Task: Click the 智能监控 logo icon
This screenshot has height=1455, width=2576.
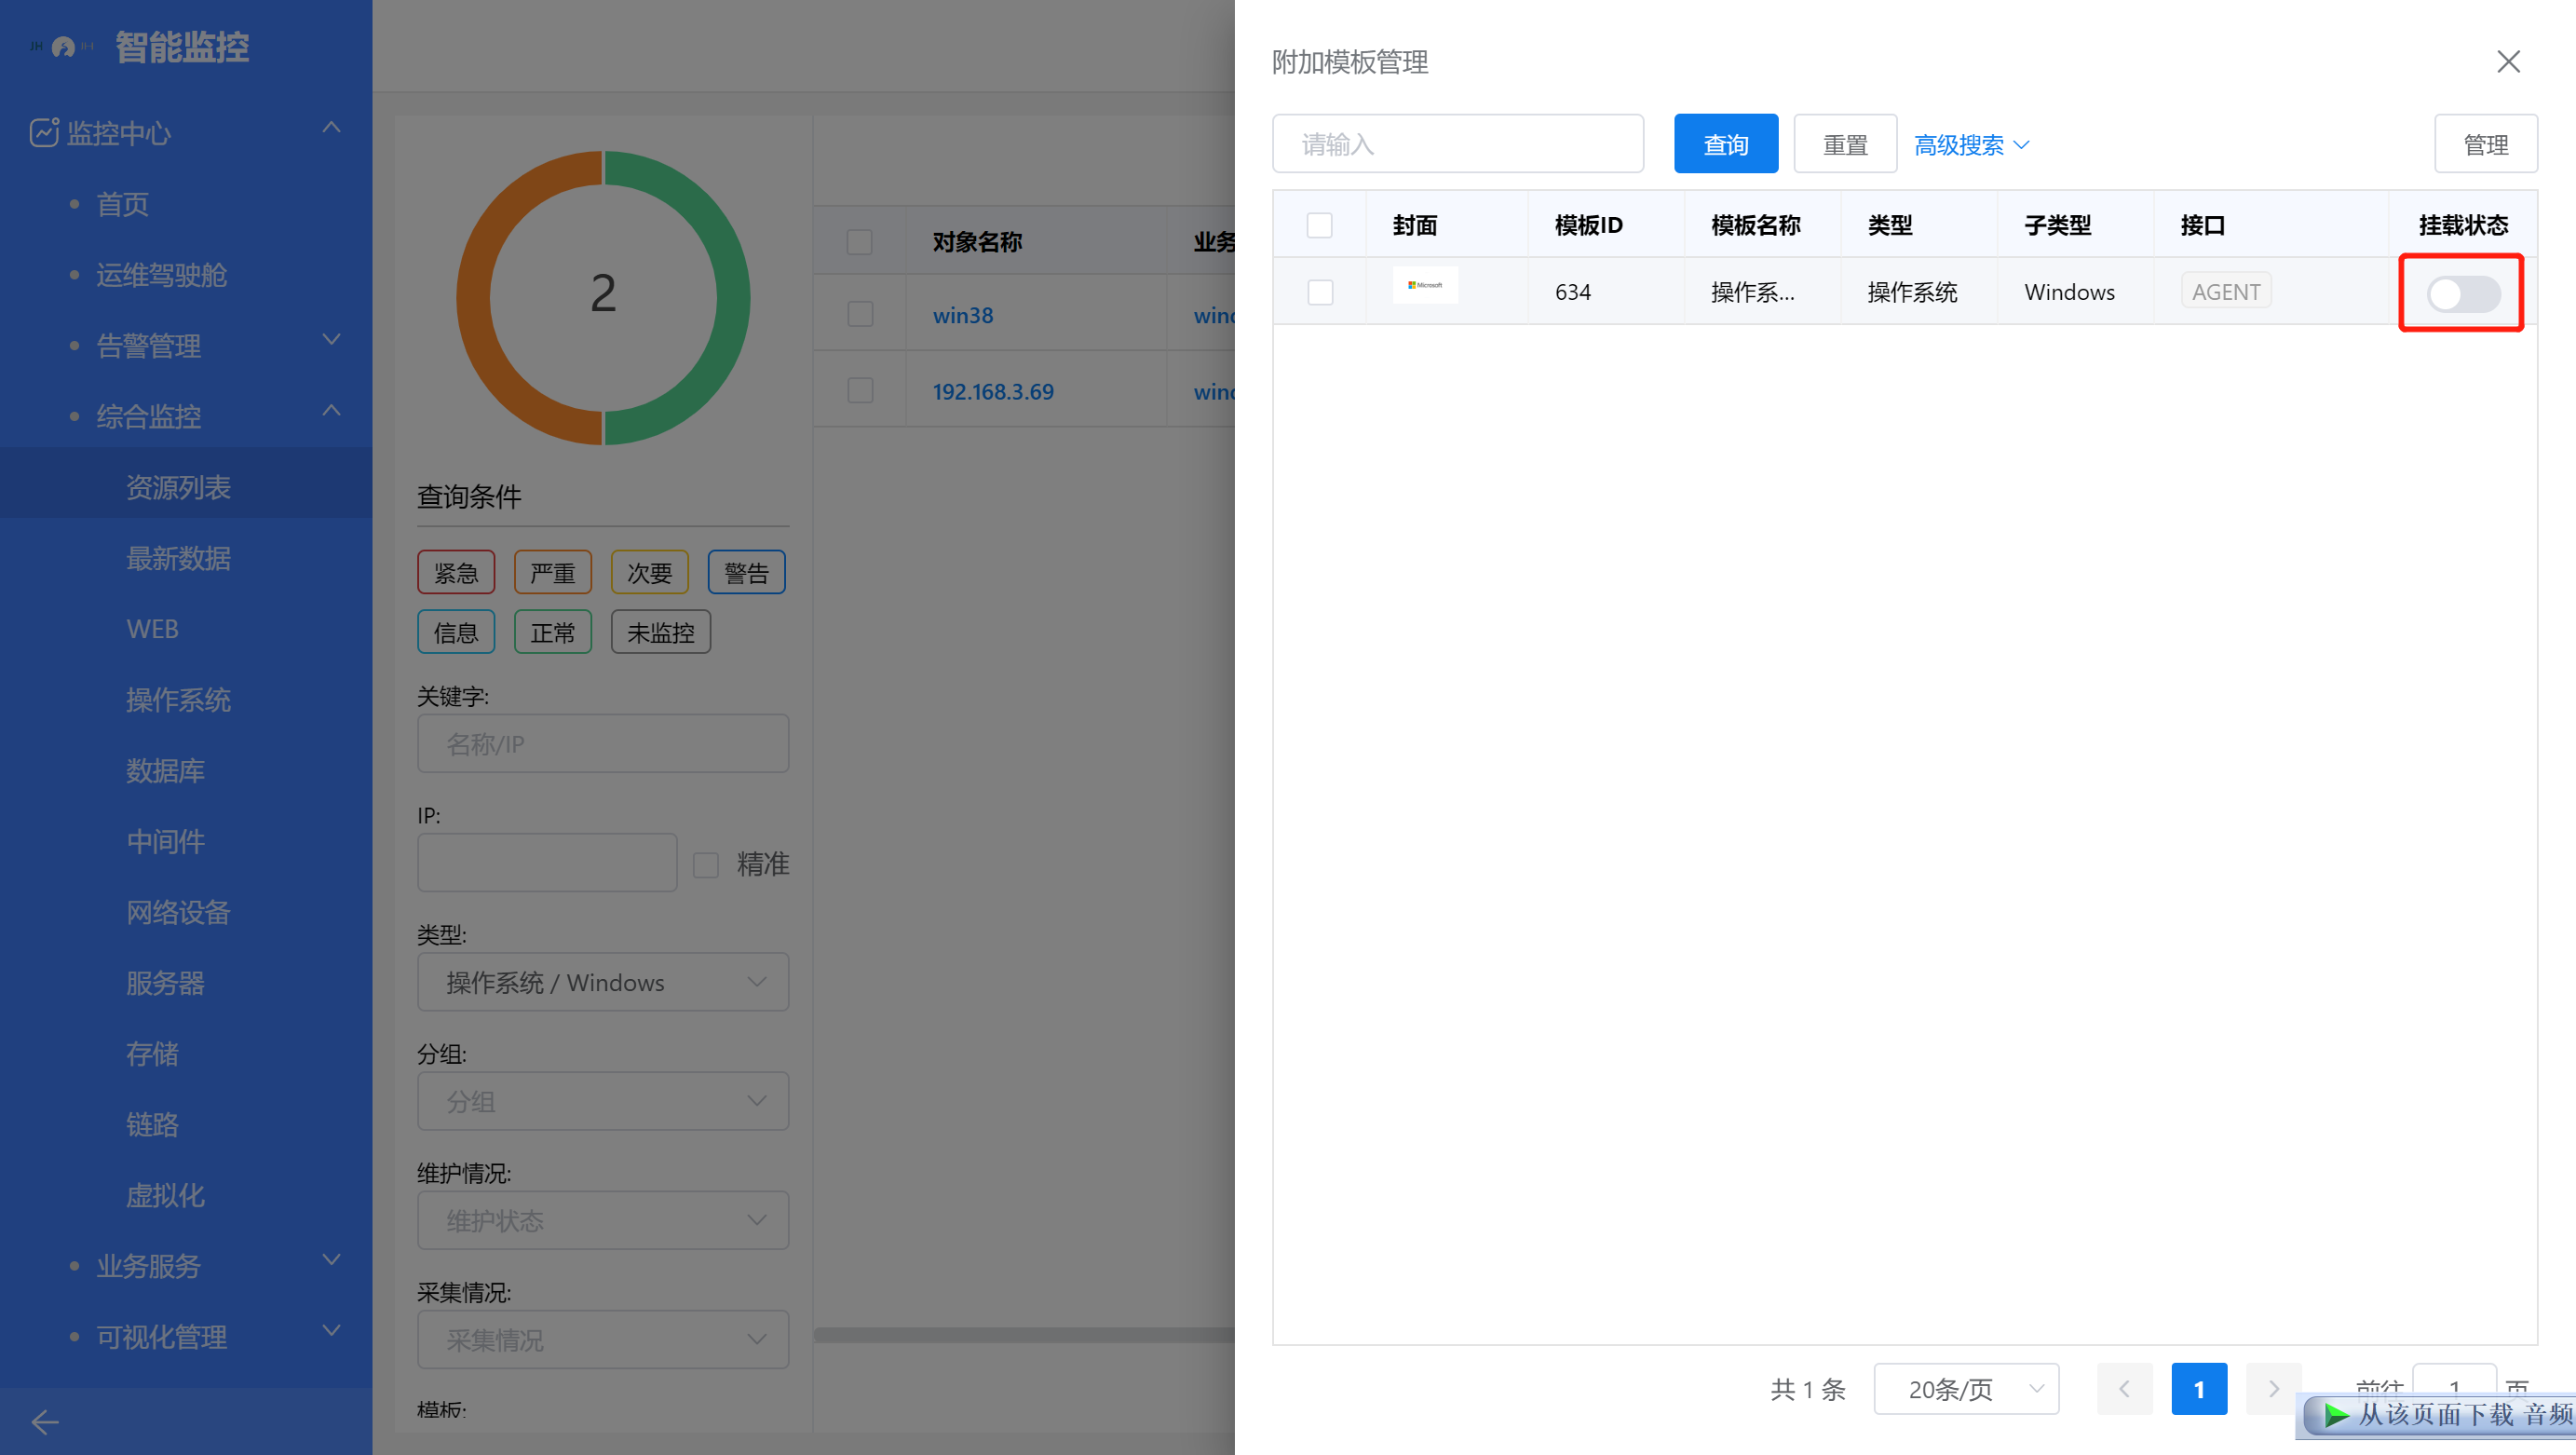Action: pyautogui.click(x=62, y=47)
